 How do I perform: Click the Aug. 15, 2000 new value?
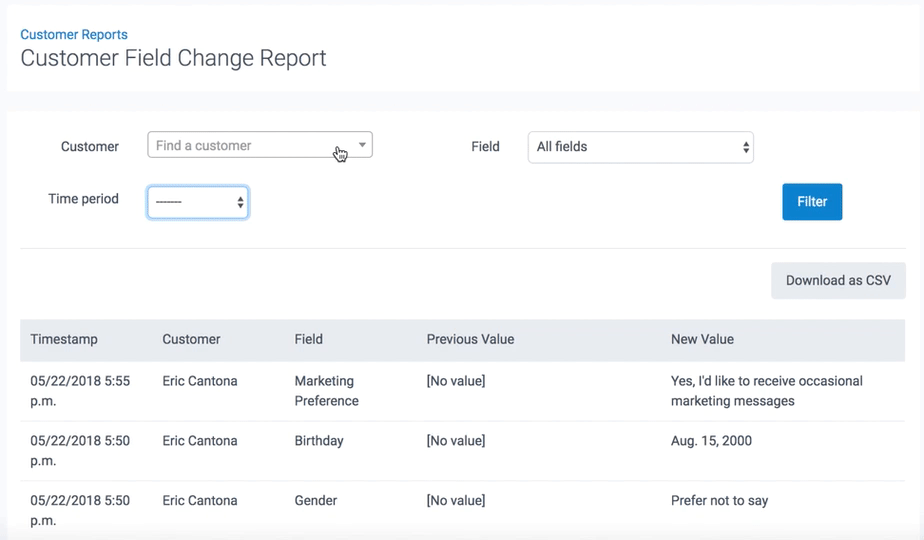coord(711,441)
